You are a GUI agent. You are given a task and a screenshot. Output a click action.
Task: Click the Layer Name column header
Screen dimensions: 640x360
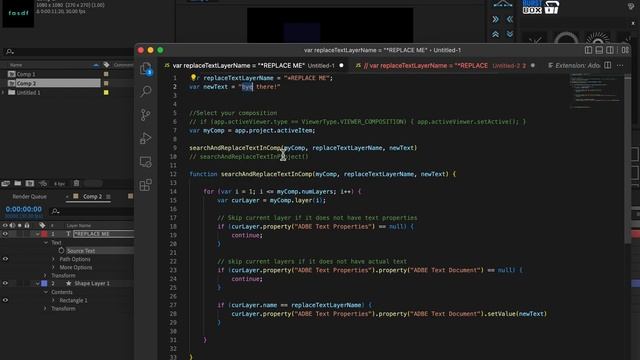tap(79, 225)
